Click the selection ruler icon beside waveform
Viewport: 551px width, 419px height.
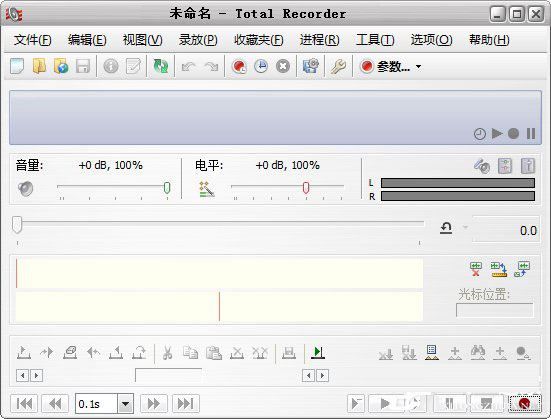(499, 269)
